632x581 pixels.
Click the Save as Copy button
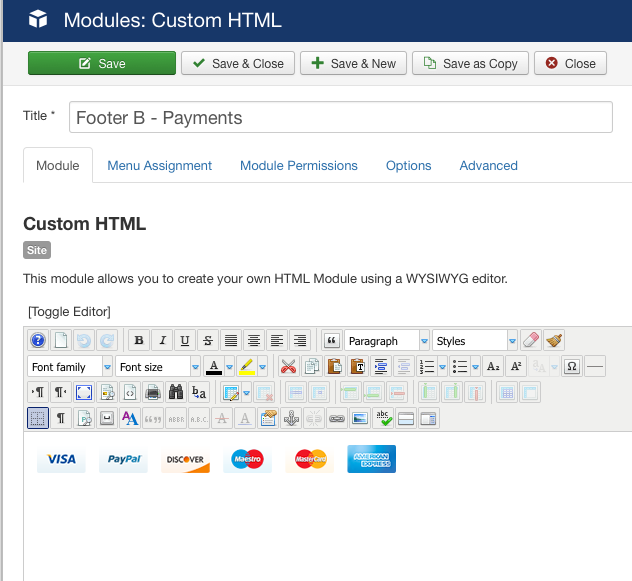tap(470, 63)
